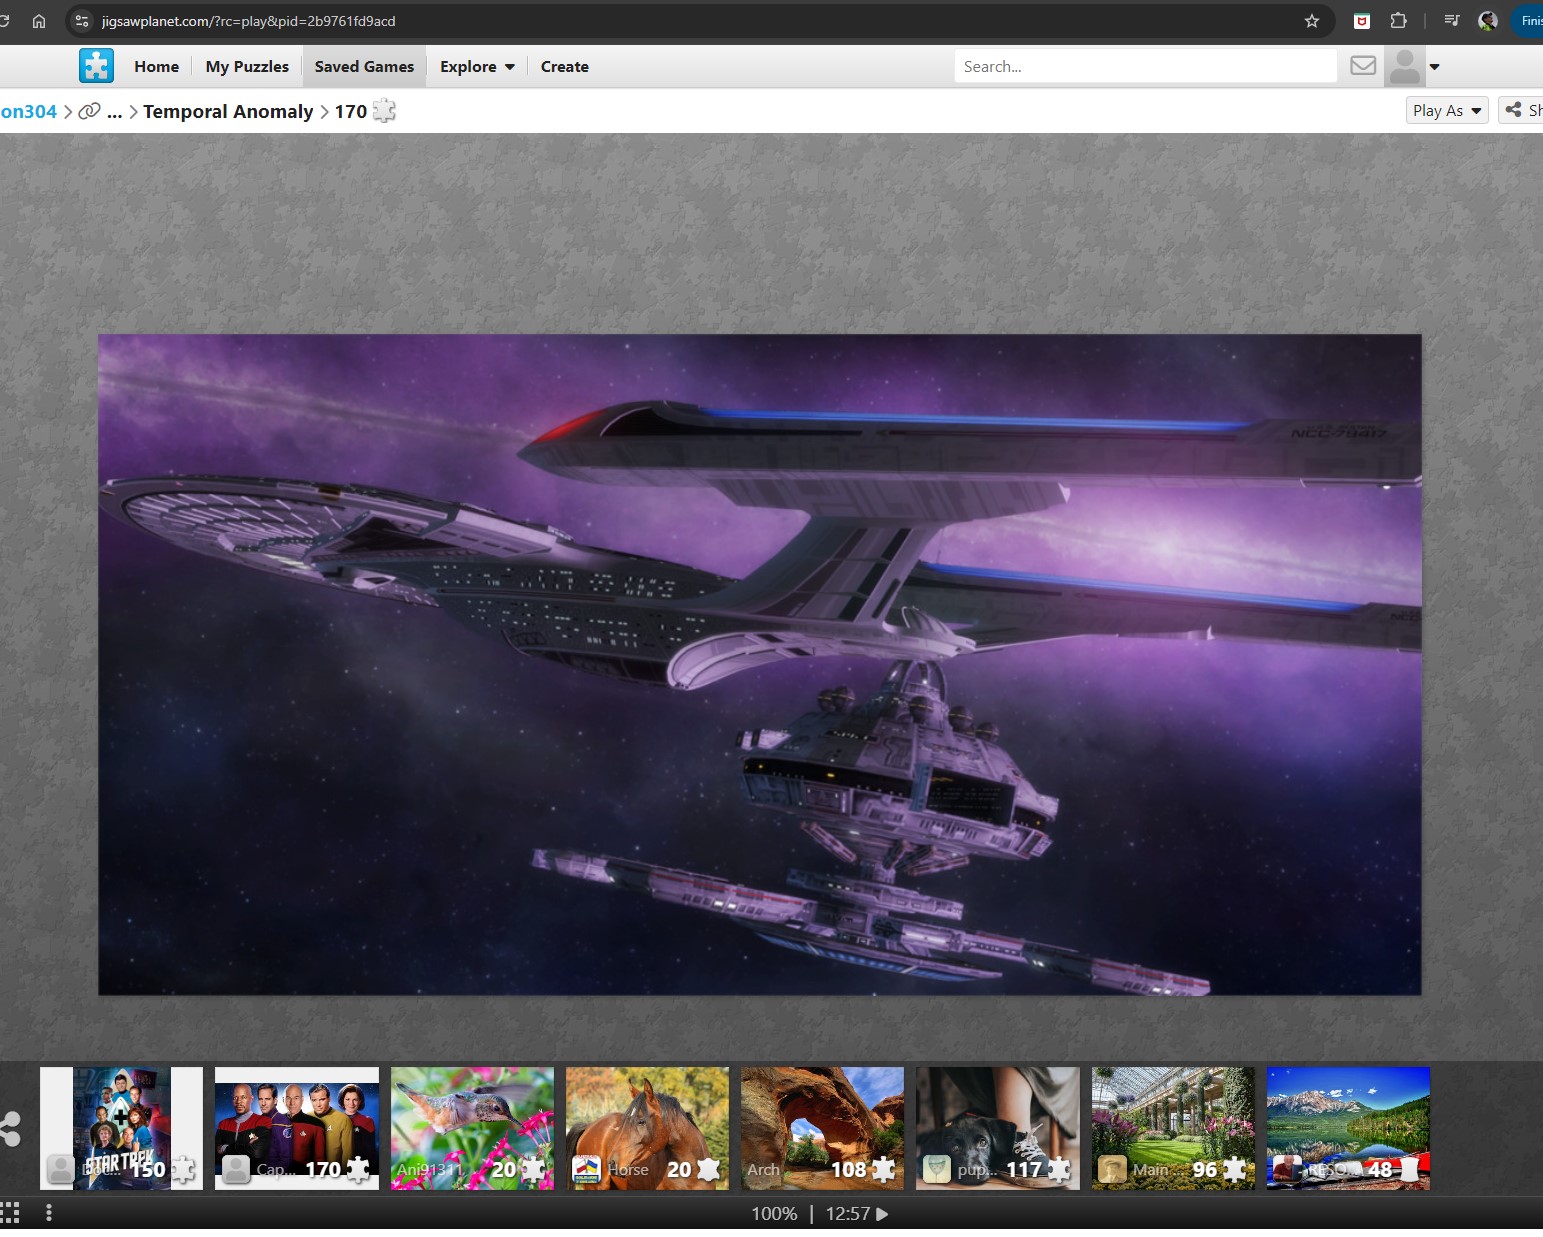Open the Saved Games tab
This screenshot has width=1543, height=1237.
[364, 66]
